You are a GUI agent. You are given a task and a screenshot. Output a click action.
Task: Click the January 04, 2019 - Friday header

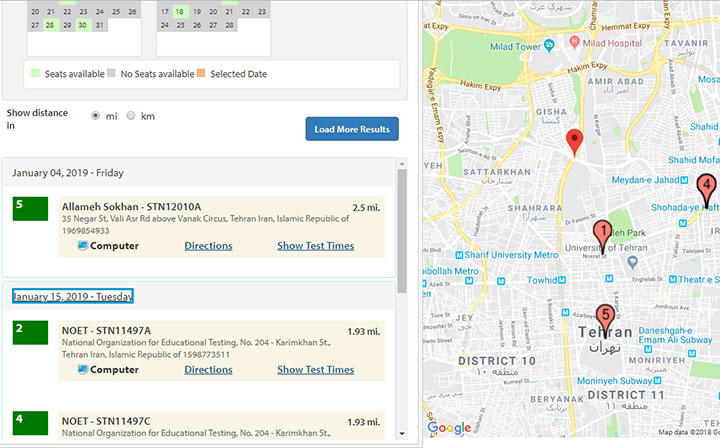(68, 173)
